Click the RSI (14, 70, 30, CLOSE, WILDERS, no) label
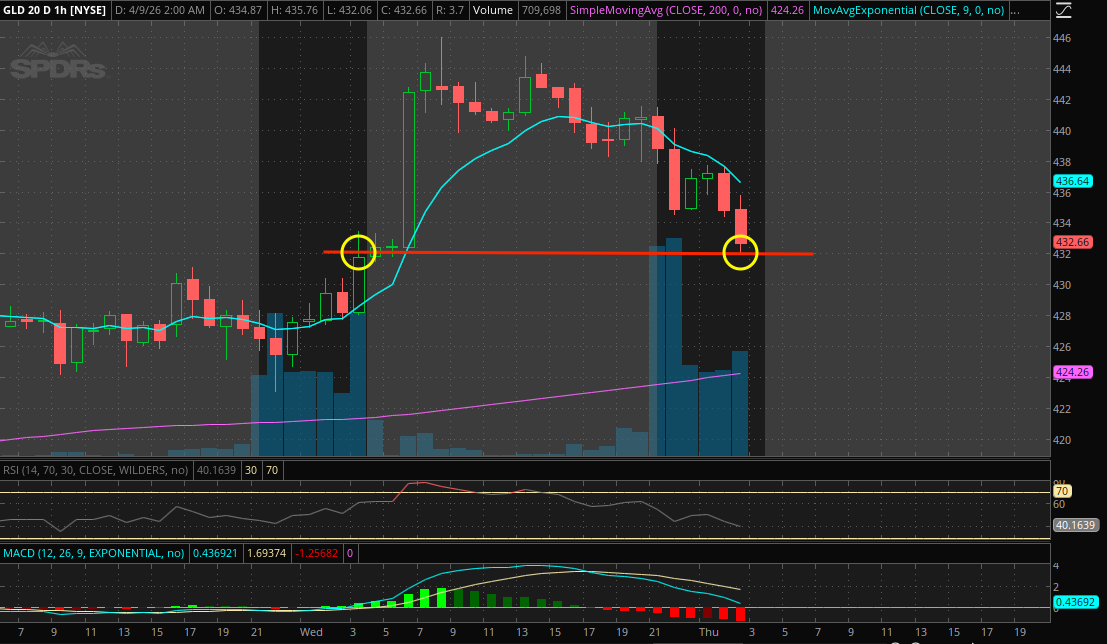The height and width of the screenshot is (644, 1107). click(x=95, y=470)
